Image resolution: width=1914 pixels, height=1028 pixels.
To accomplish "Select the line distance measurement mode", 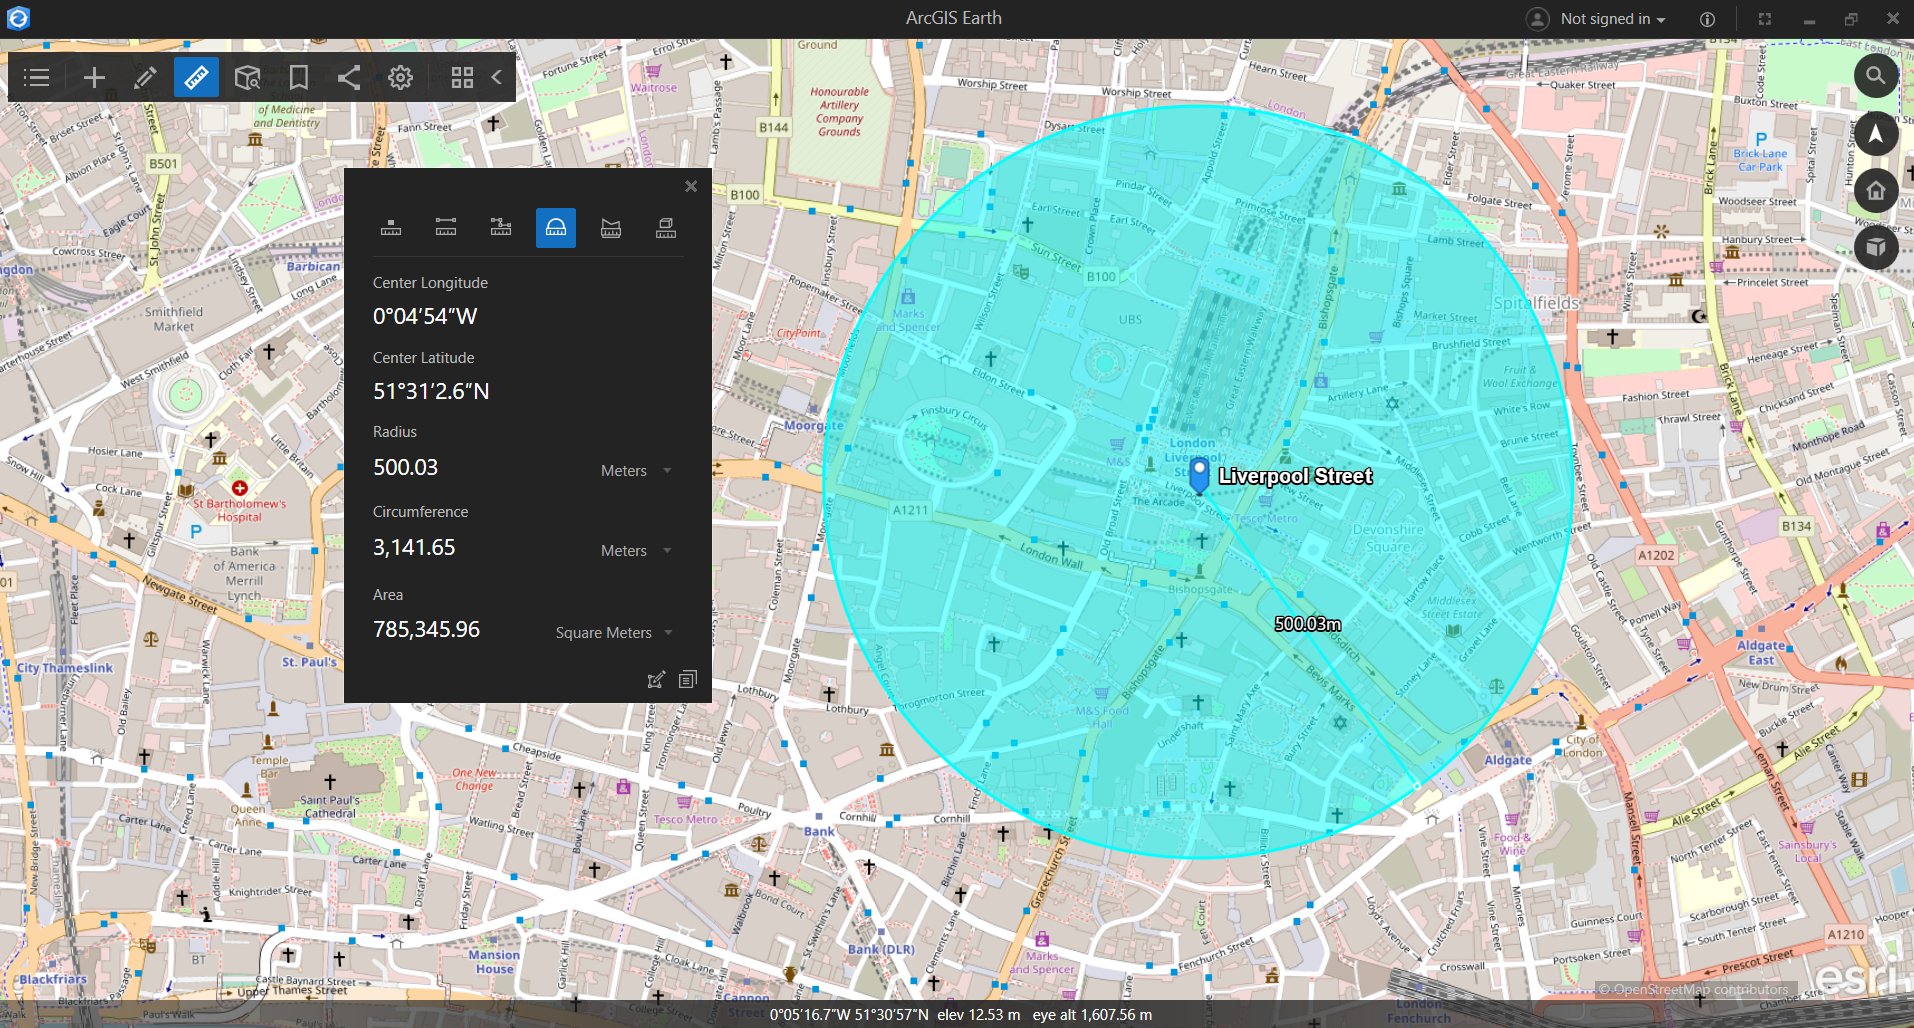I will click(x=446, y=228).
